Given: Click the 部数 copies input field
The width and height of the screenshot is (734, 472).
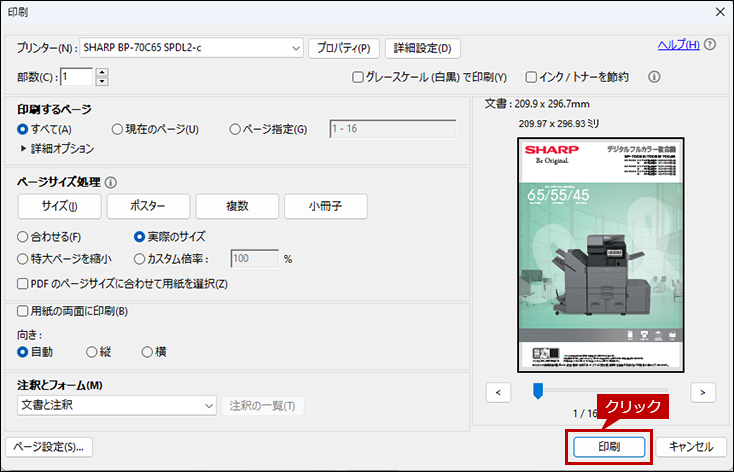Looking at the screenshot, I should point(77,77).
